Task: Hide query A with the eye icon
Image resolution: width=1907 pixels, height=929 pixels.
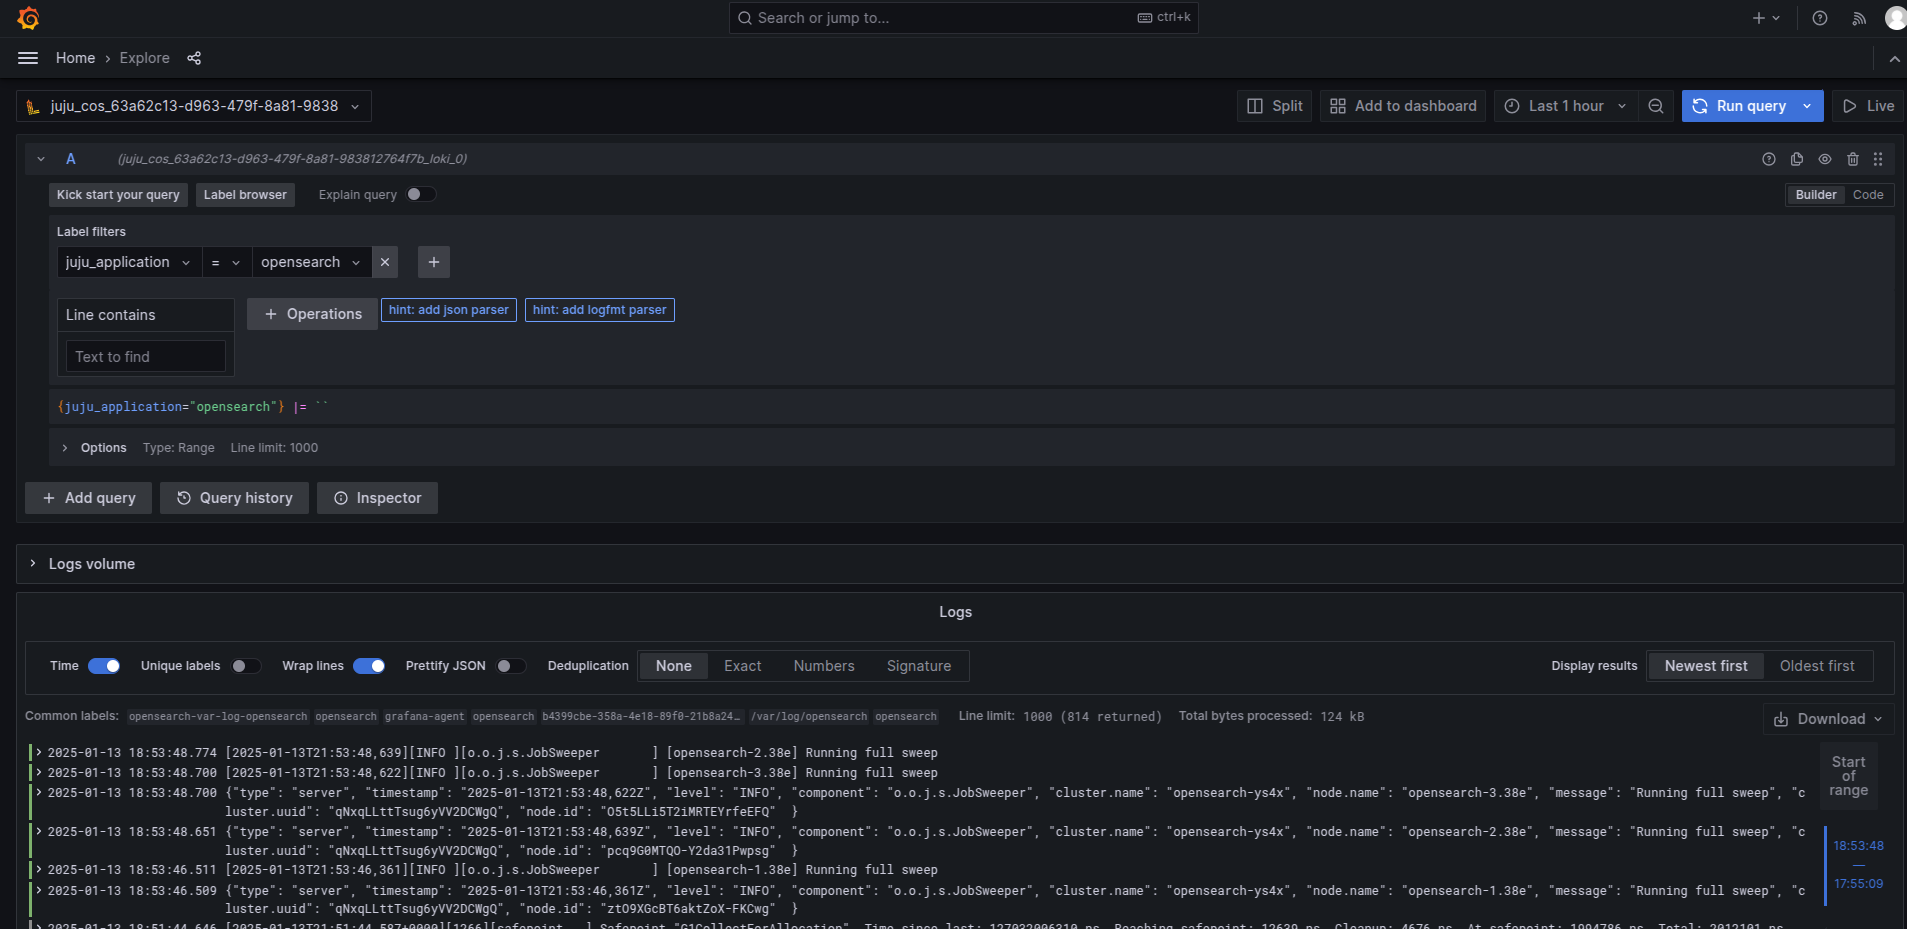Action: pos(1825,159)
